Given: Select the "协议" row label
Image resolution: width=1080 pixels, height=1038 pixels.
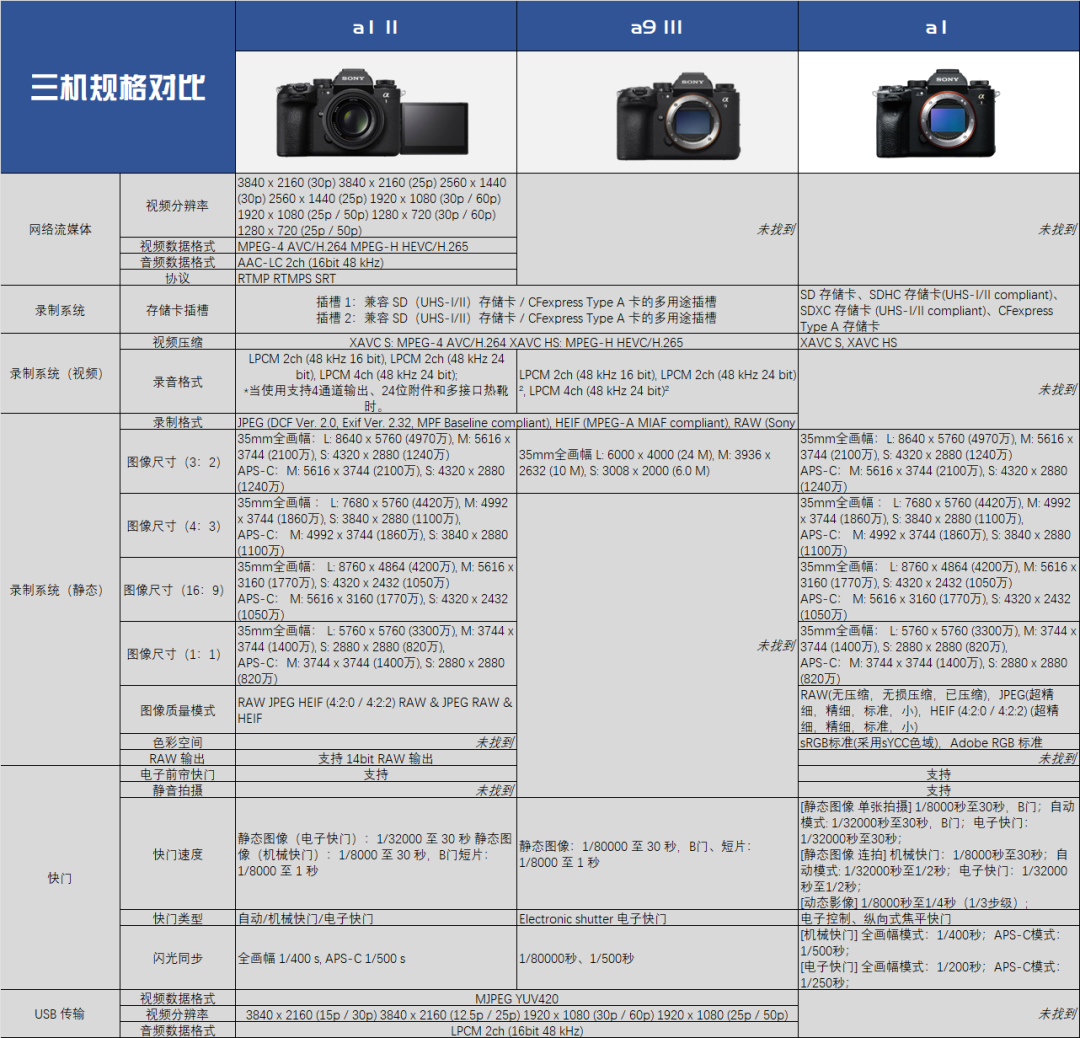Looking at the screenshot, I should 178,278.
